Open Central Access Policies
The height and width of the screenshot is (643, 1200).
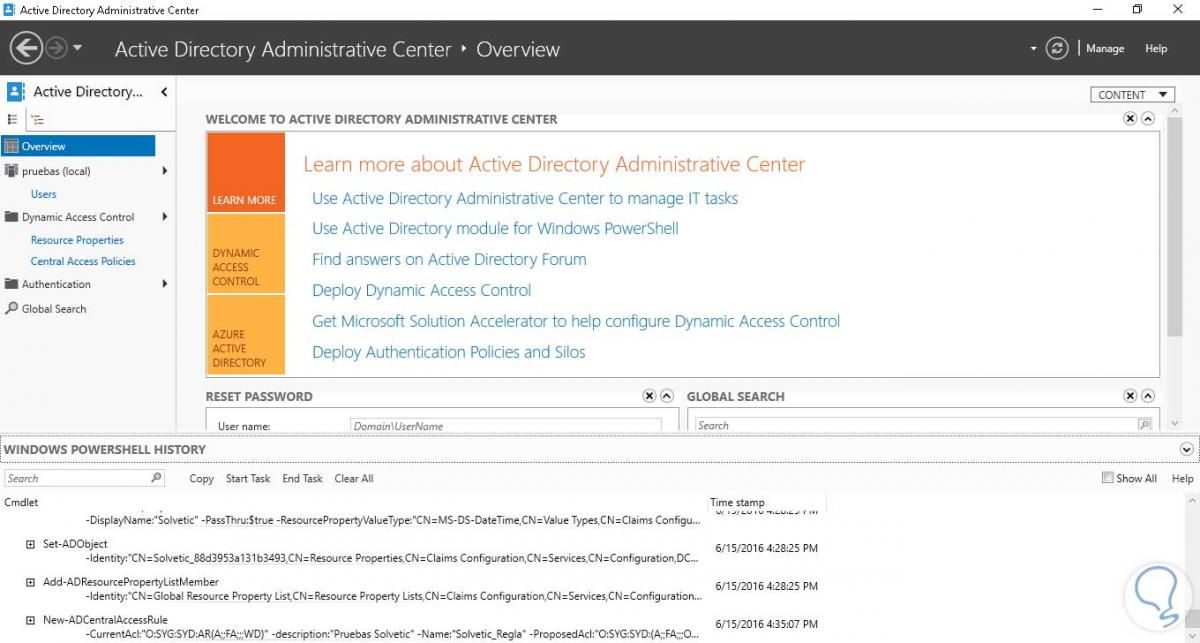click(83, 261)
